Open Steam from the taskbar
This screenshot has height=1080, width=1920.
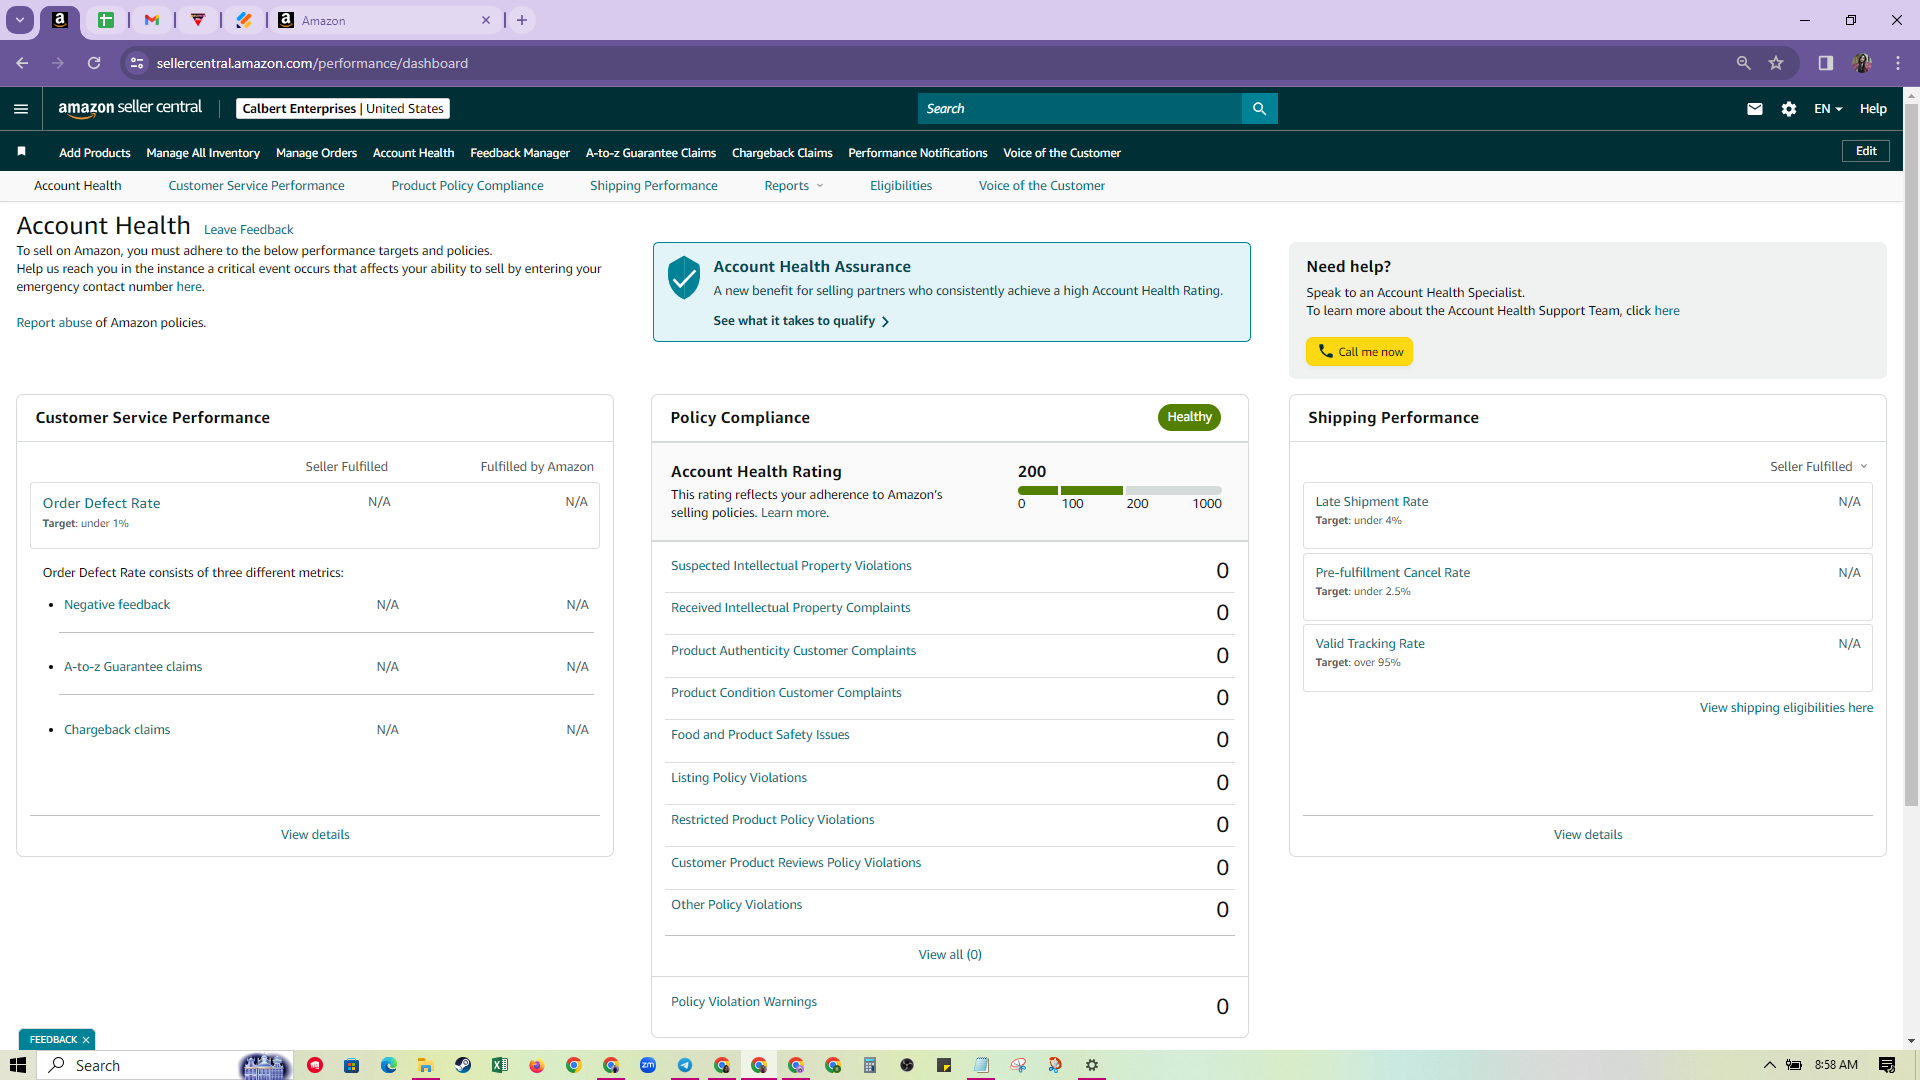(x=463, y=1065)
